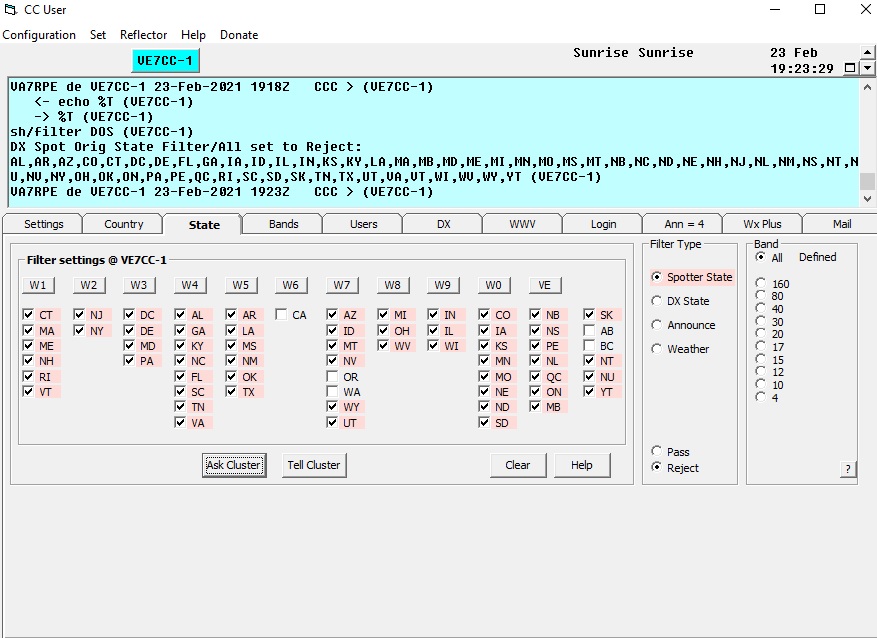The image size is (877, 638).
Task: Select the W4 call area button
Action: [x=190, y=285]
